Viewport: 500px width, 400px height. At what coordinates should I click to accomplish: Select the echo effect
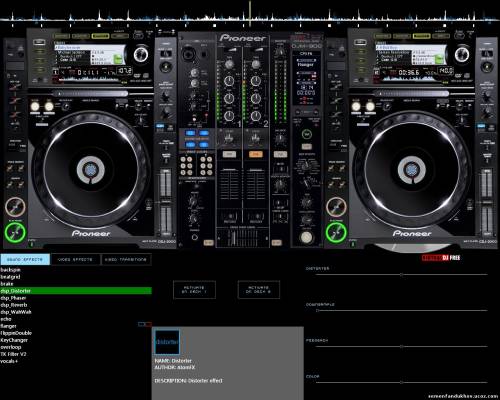coord(6,319)
